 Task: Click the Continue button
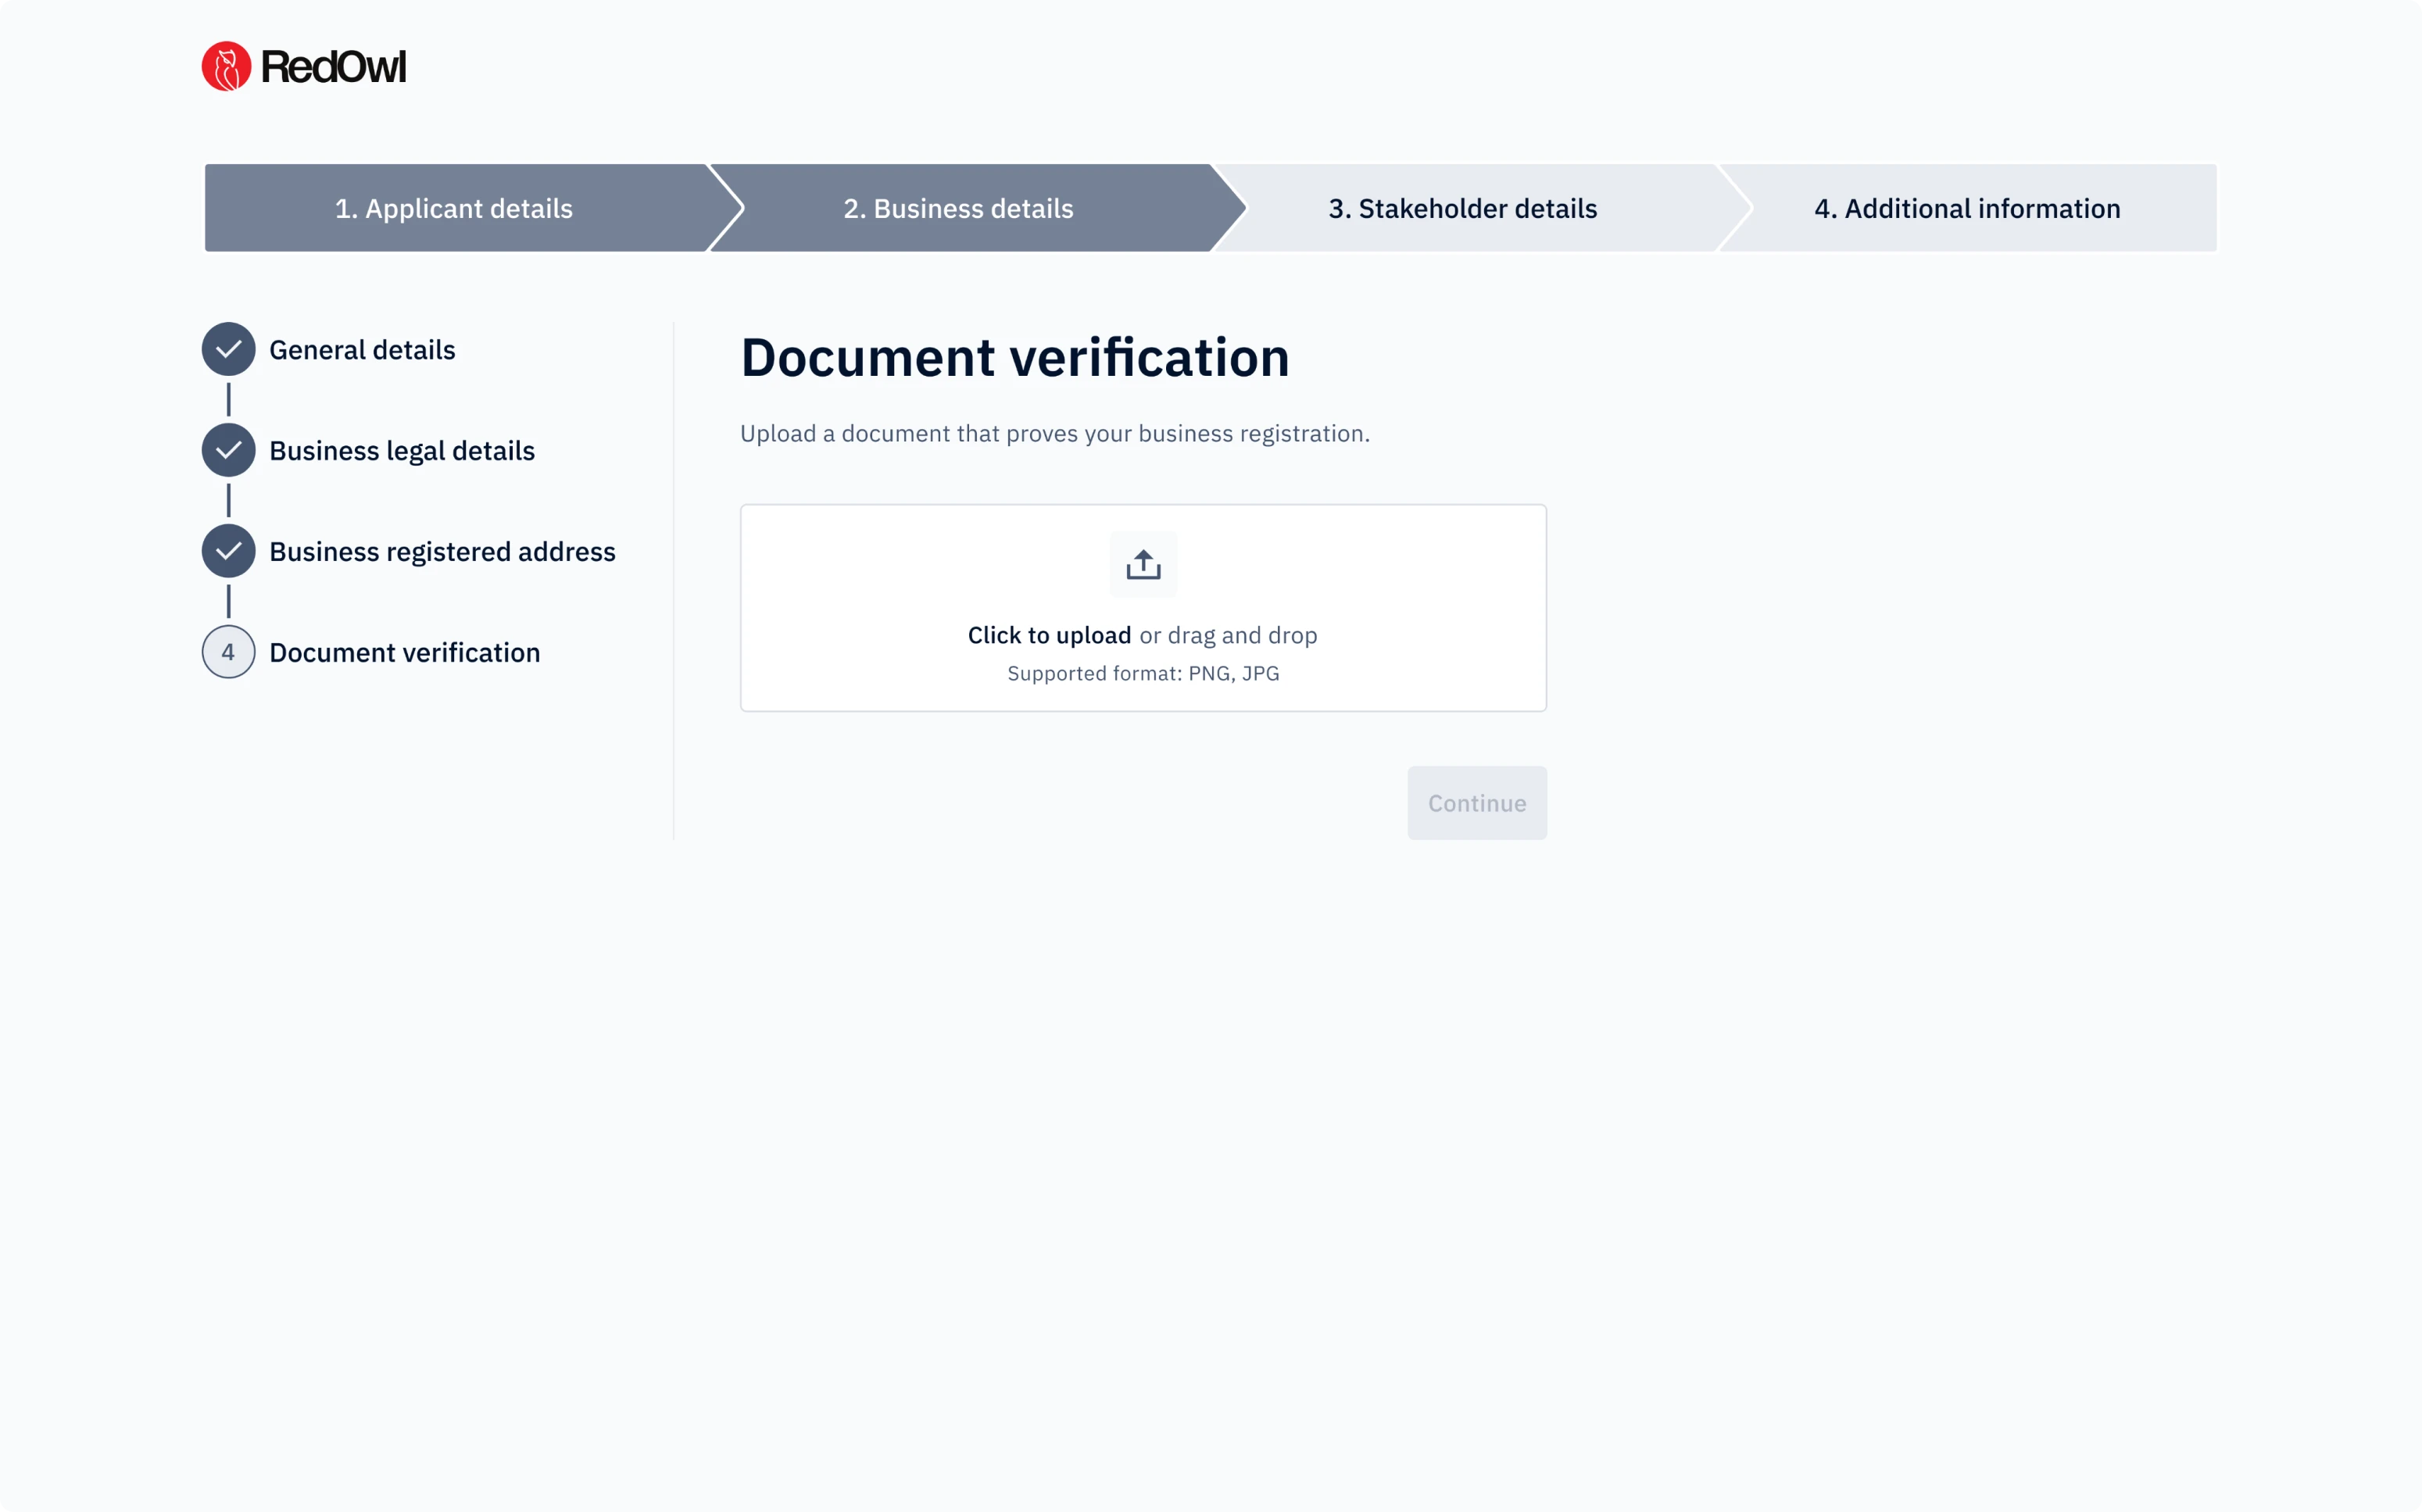pos(1477,803)
